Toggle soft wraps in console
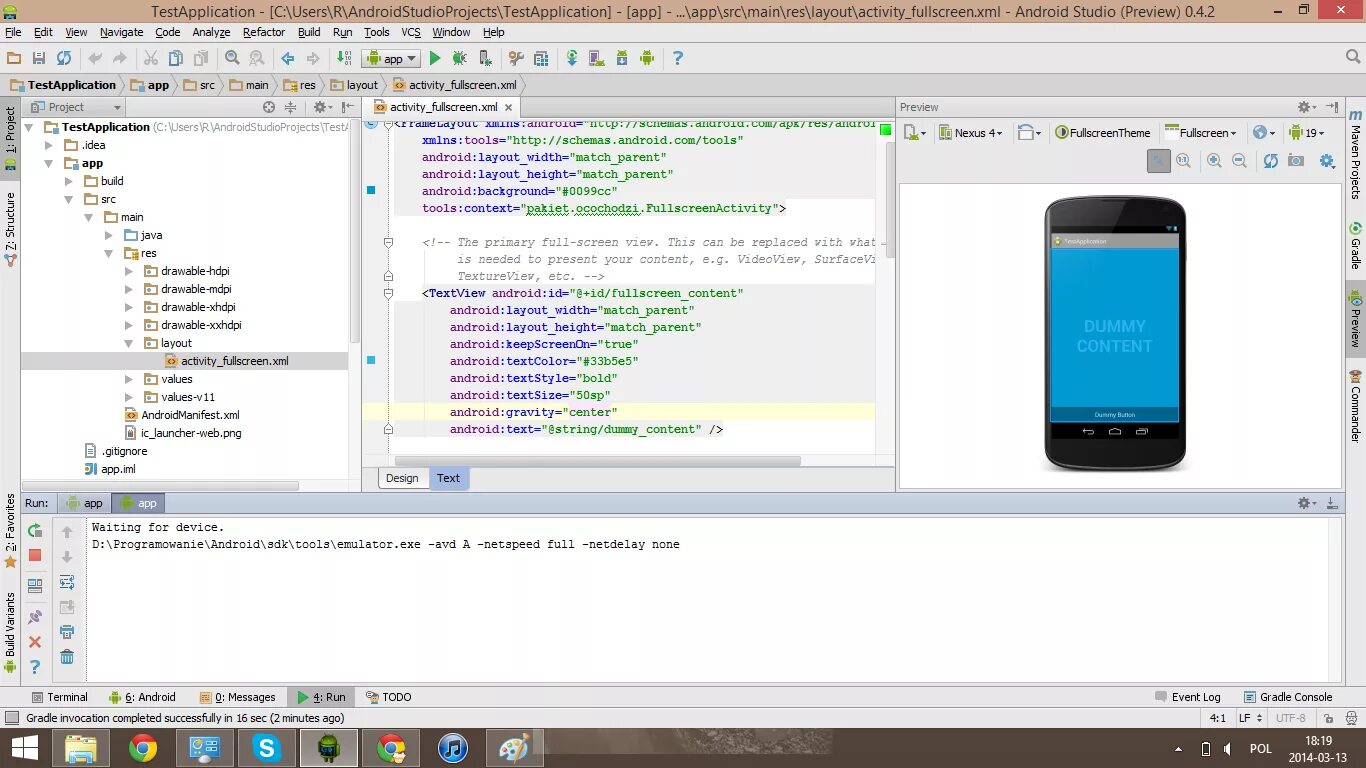This screenshot has height=768, width=1366. (x=67, y=582)
